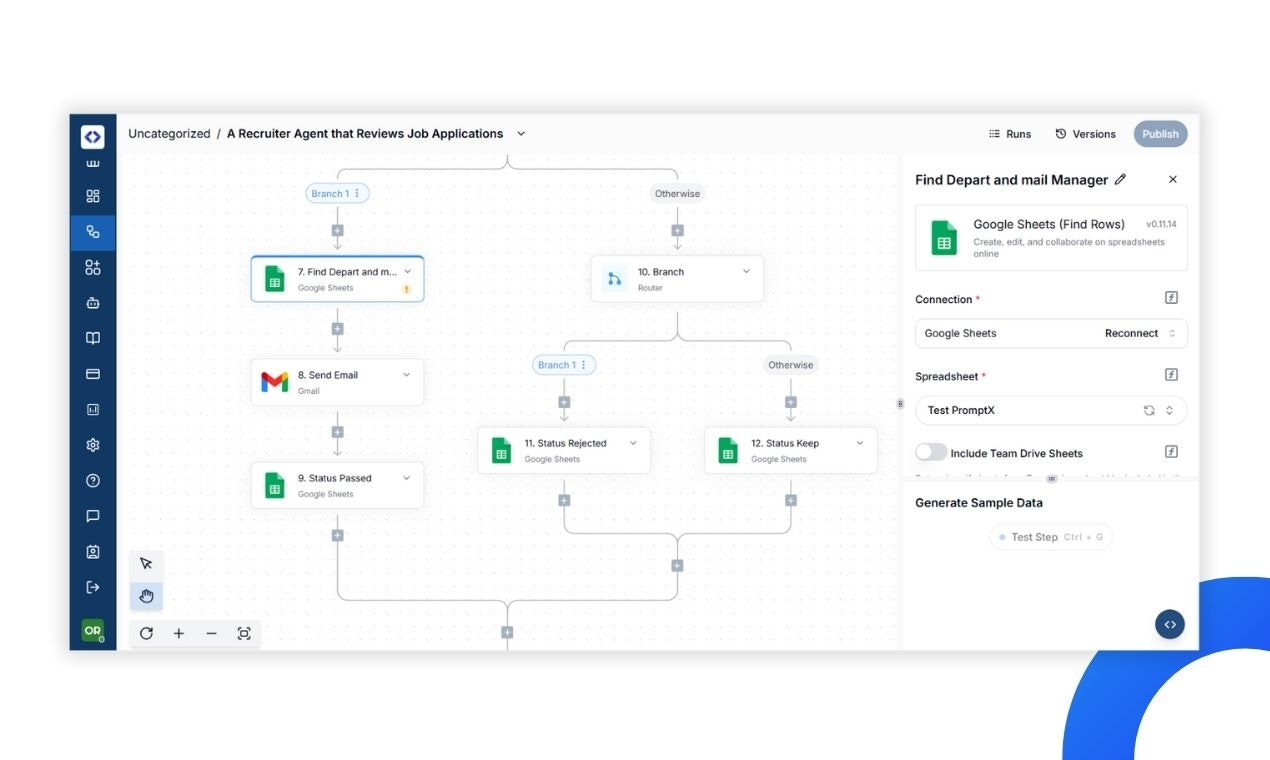This screenshot has width=1270, height=760.
Task: Click the robot agents icon in sidebar
Action: pyautogui.click(x=93, y=303)
